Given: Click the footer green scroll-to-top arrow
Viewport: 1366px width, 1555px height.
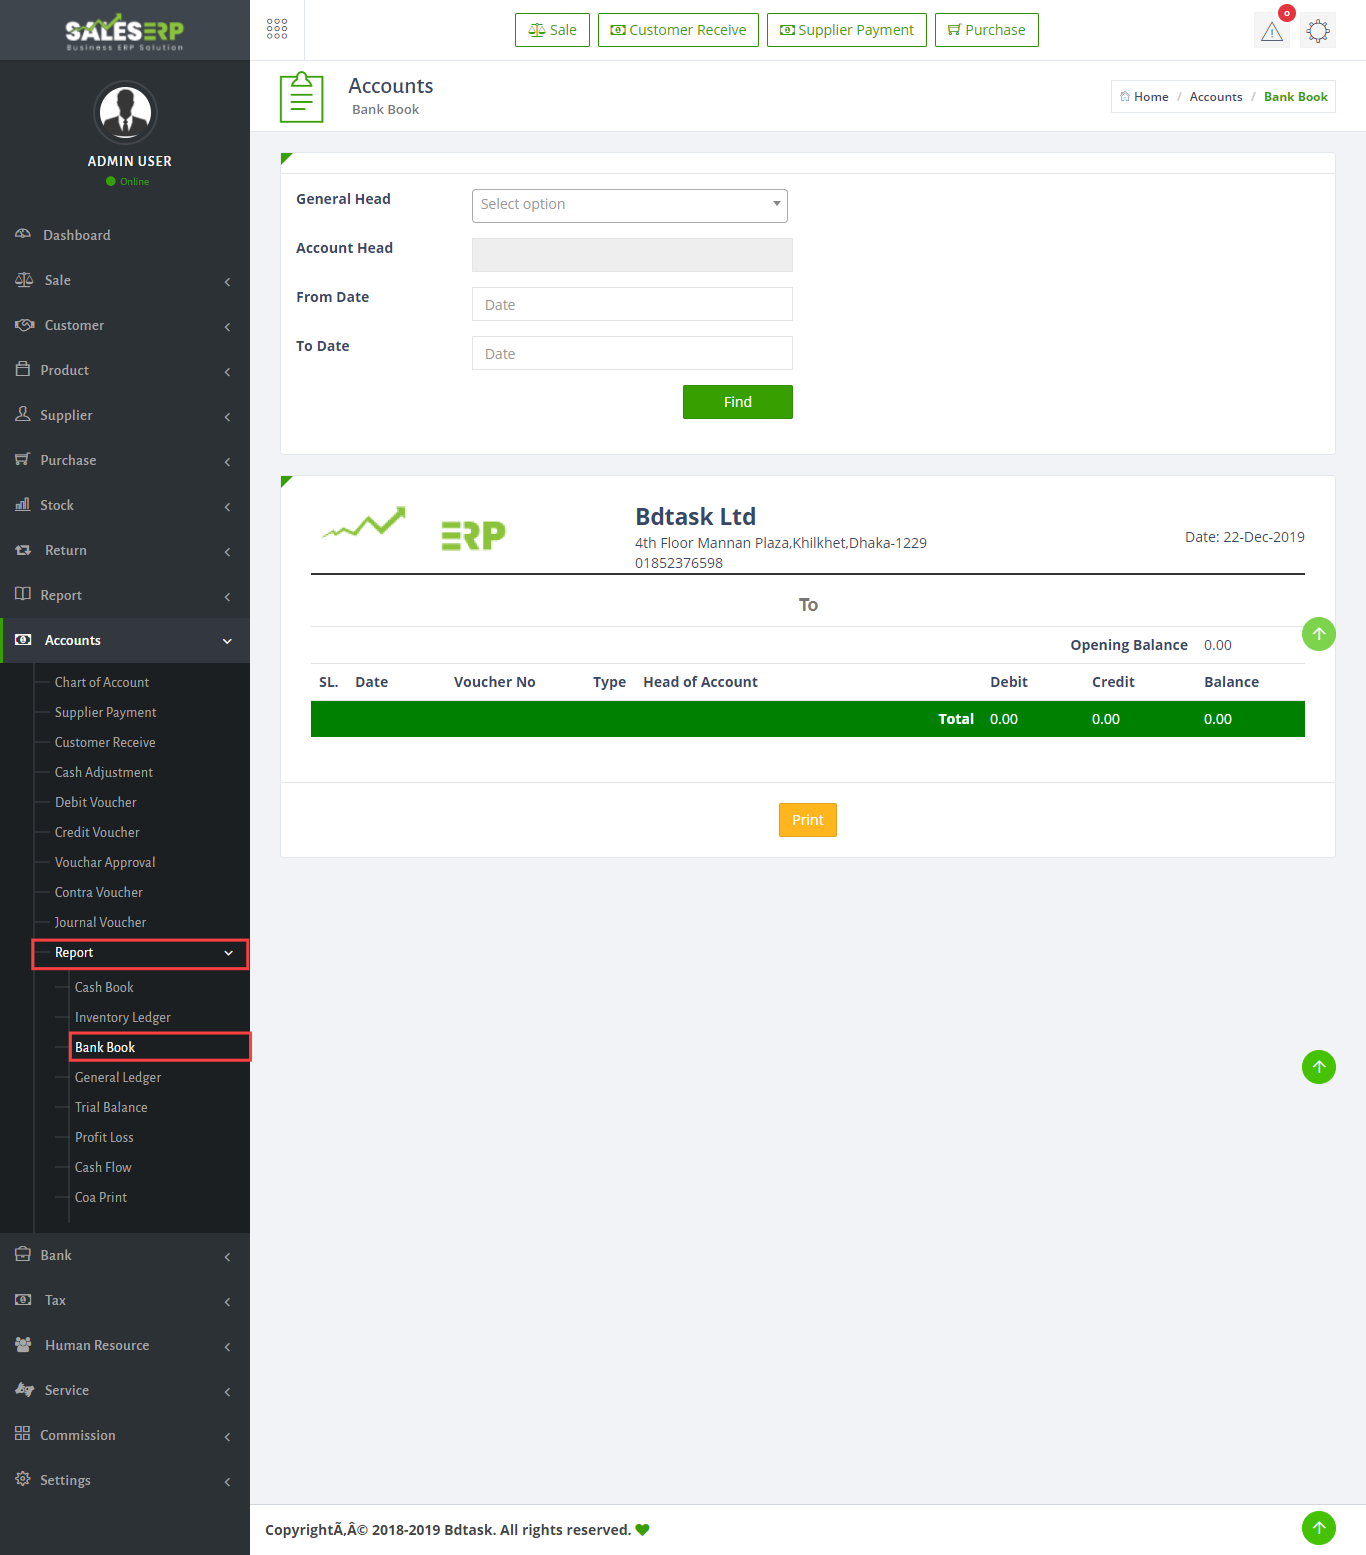Looking at the screenshot, I should [1318, 1527].
